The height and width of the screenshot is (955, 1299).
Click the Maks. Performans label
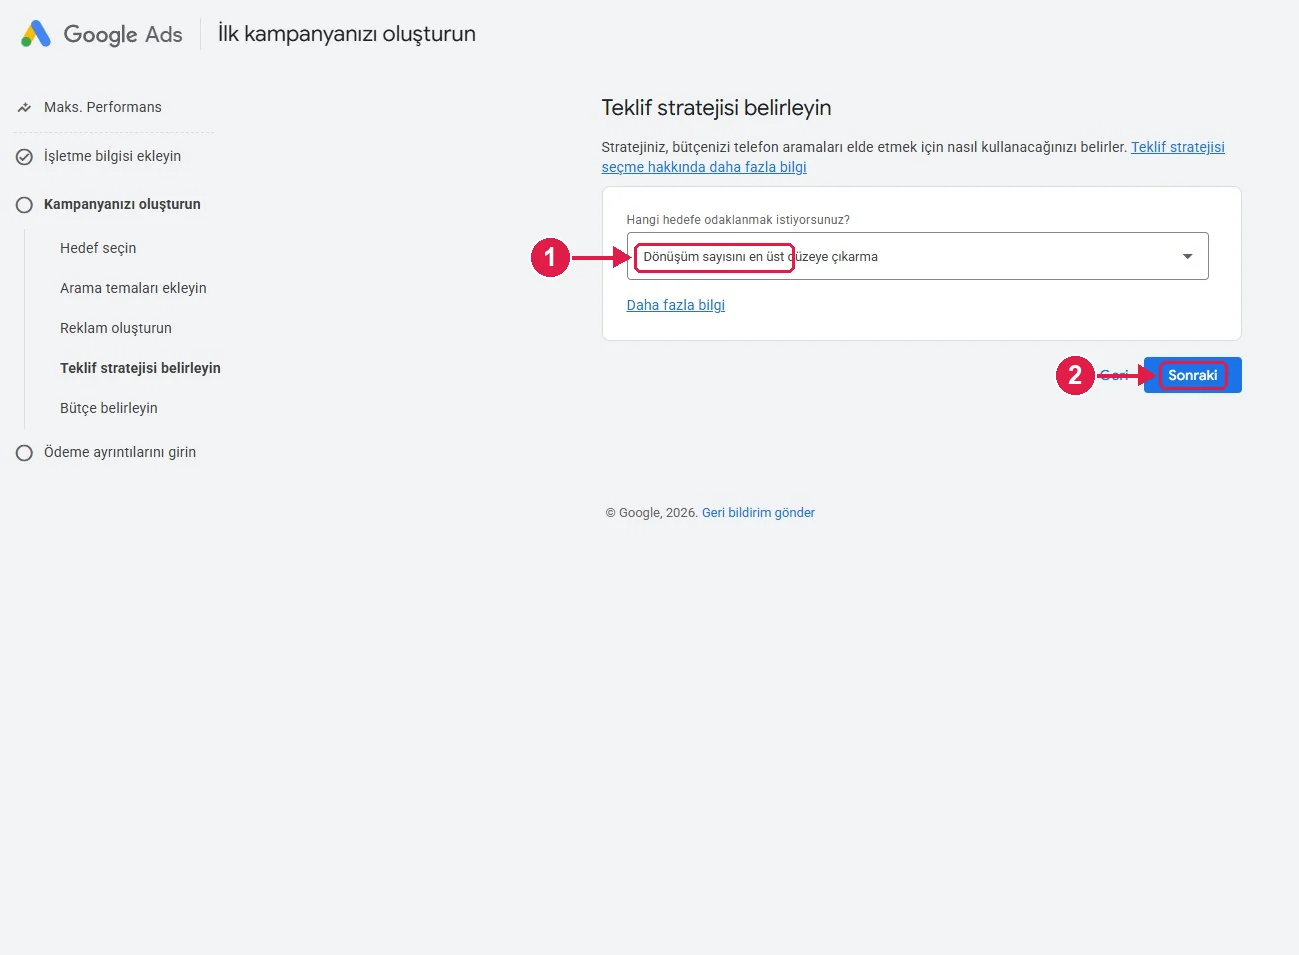point(103,107)
